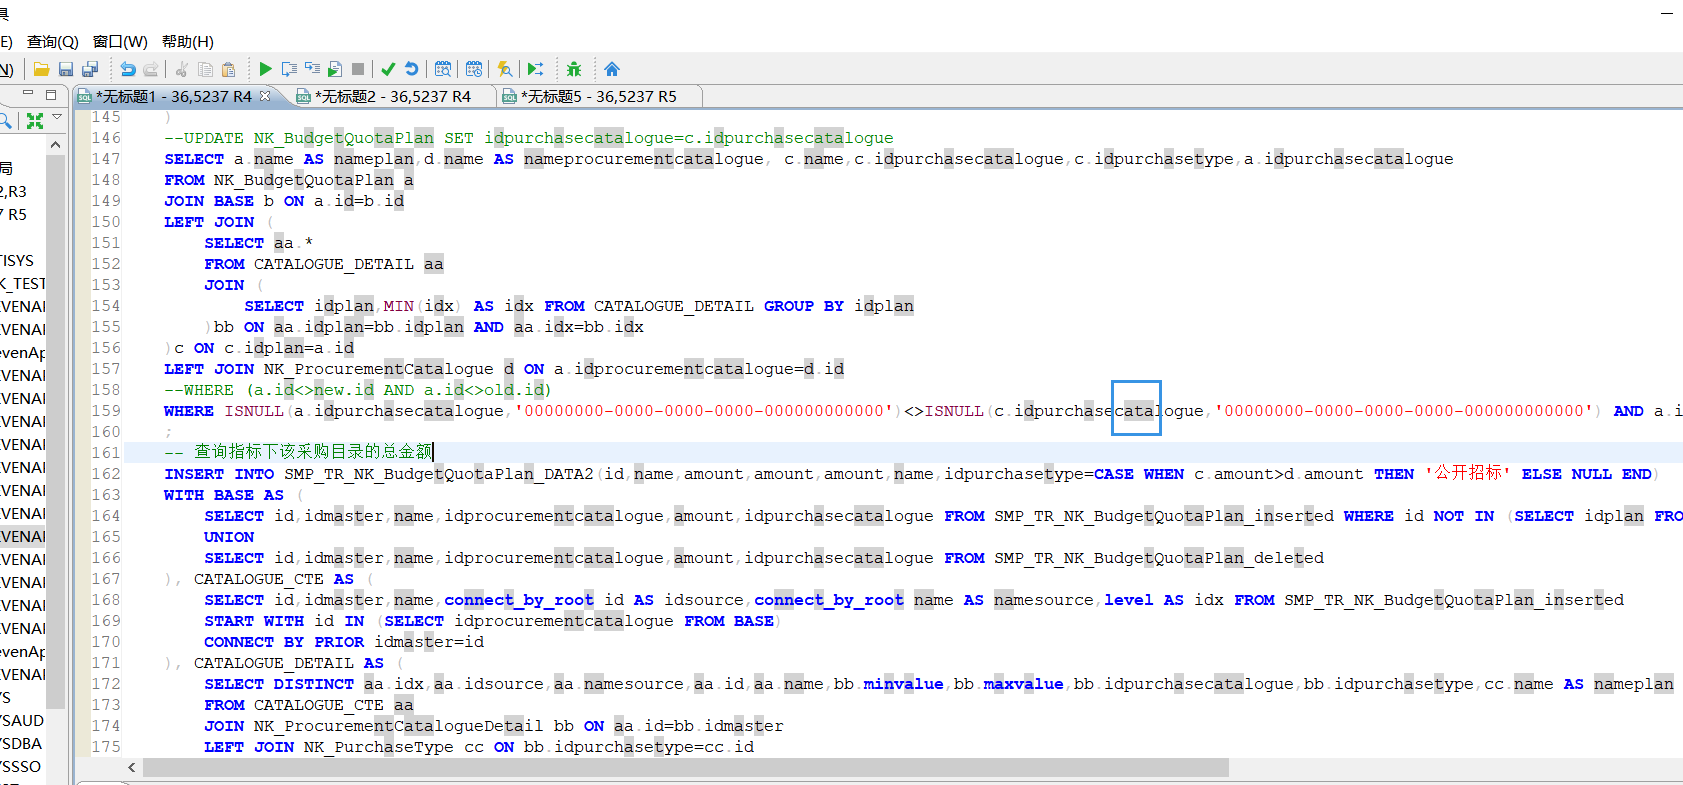Viewport: 1683px width, 785px height.
Task: Click the lightning magnifier analyze icon
Action: pos(505,69)
